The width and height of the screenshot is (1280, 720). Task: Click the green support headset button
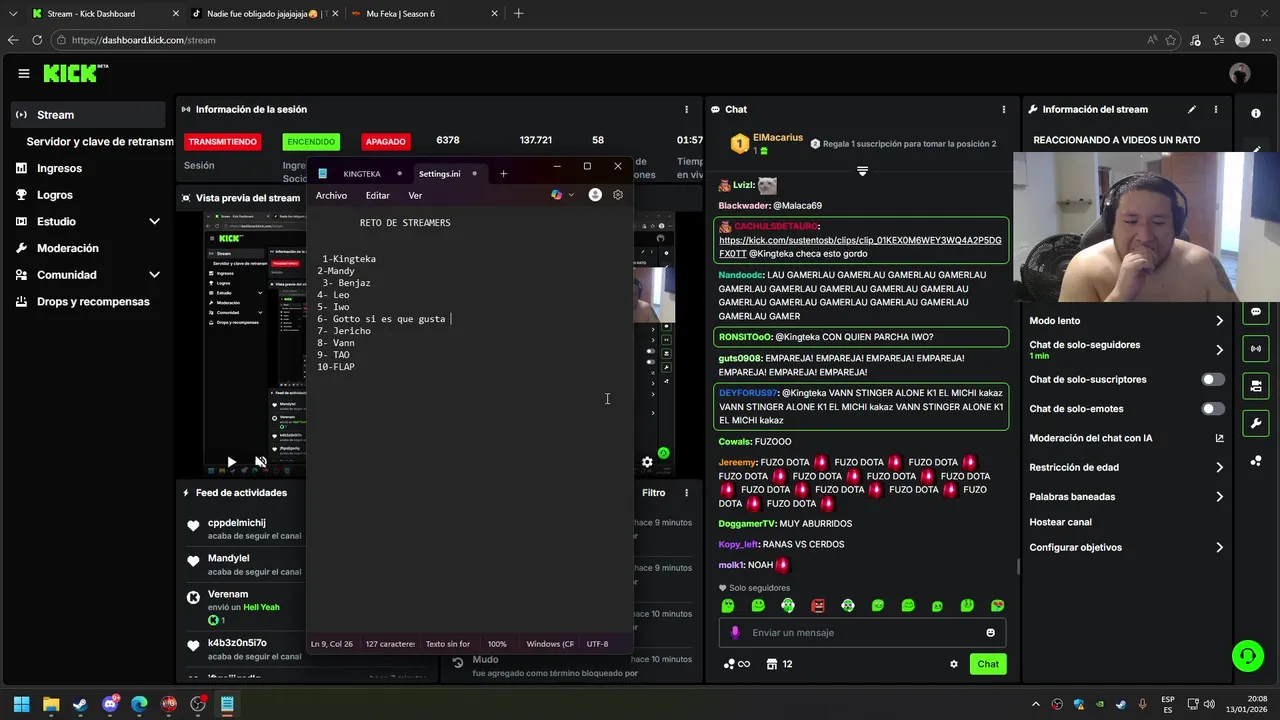point(1247,656)
